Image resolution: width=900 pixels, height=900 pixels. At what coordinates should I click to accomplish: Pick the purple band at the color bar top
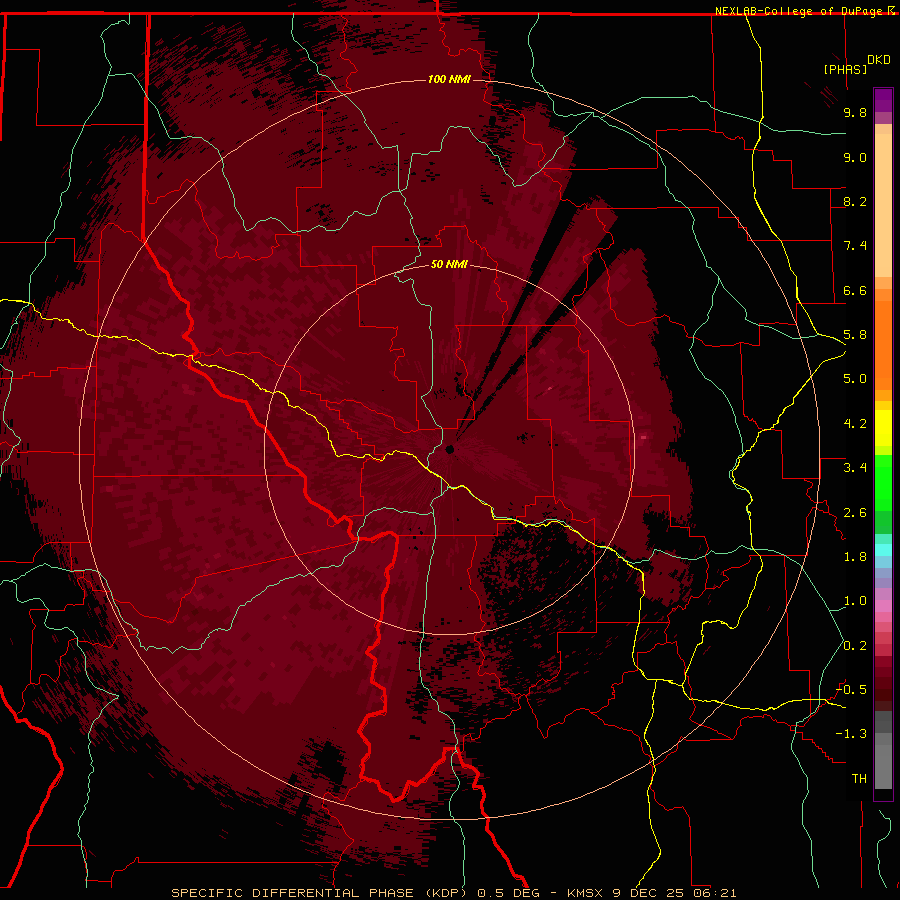click(x=883, y=100)
